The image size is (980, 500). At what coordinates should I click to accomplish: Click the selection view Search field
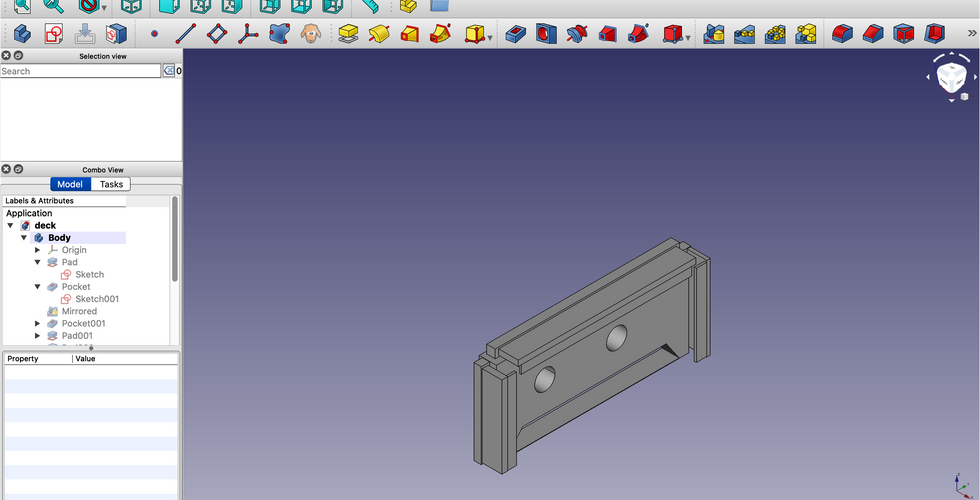tap(80, 71)
